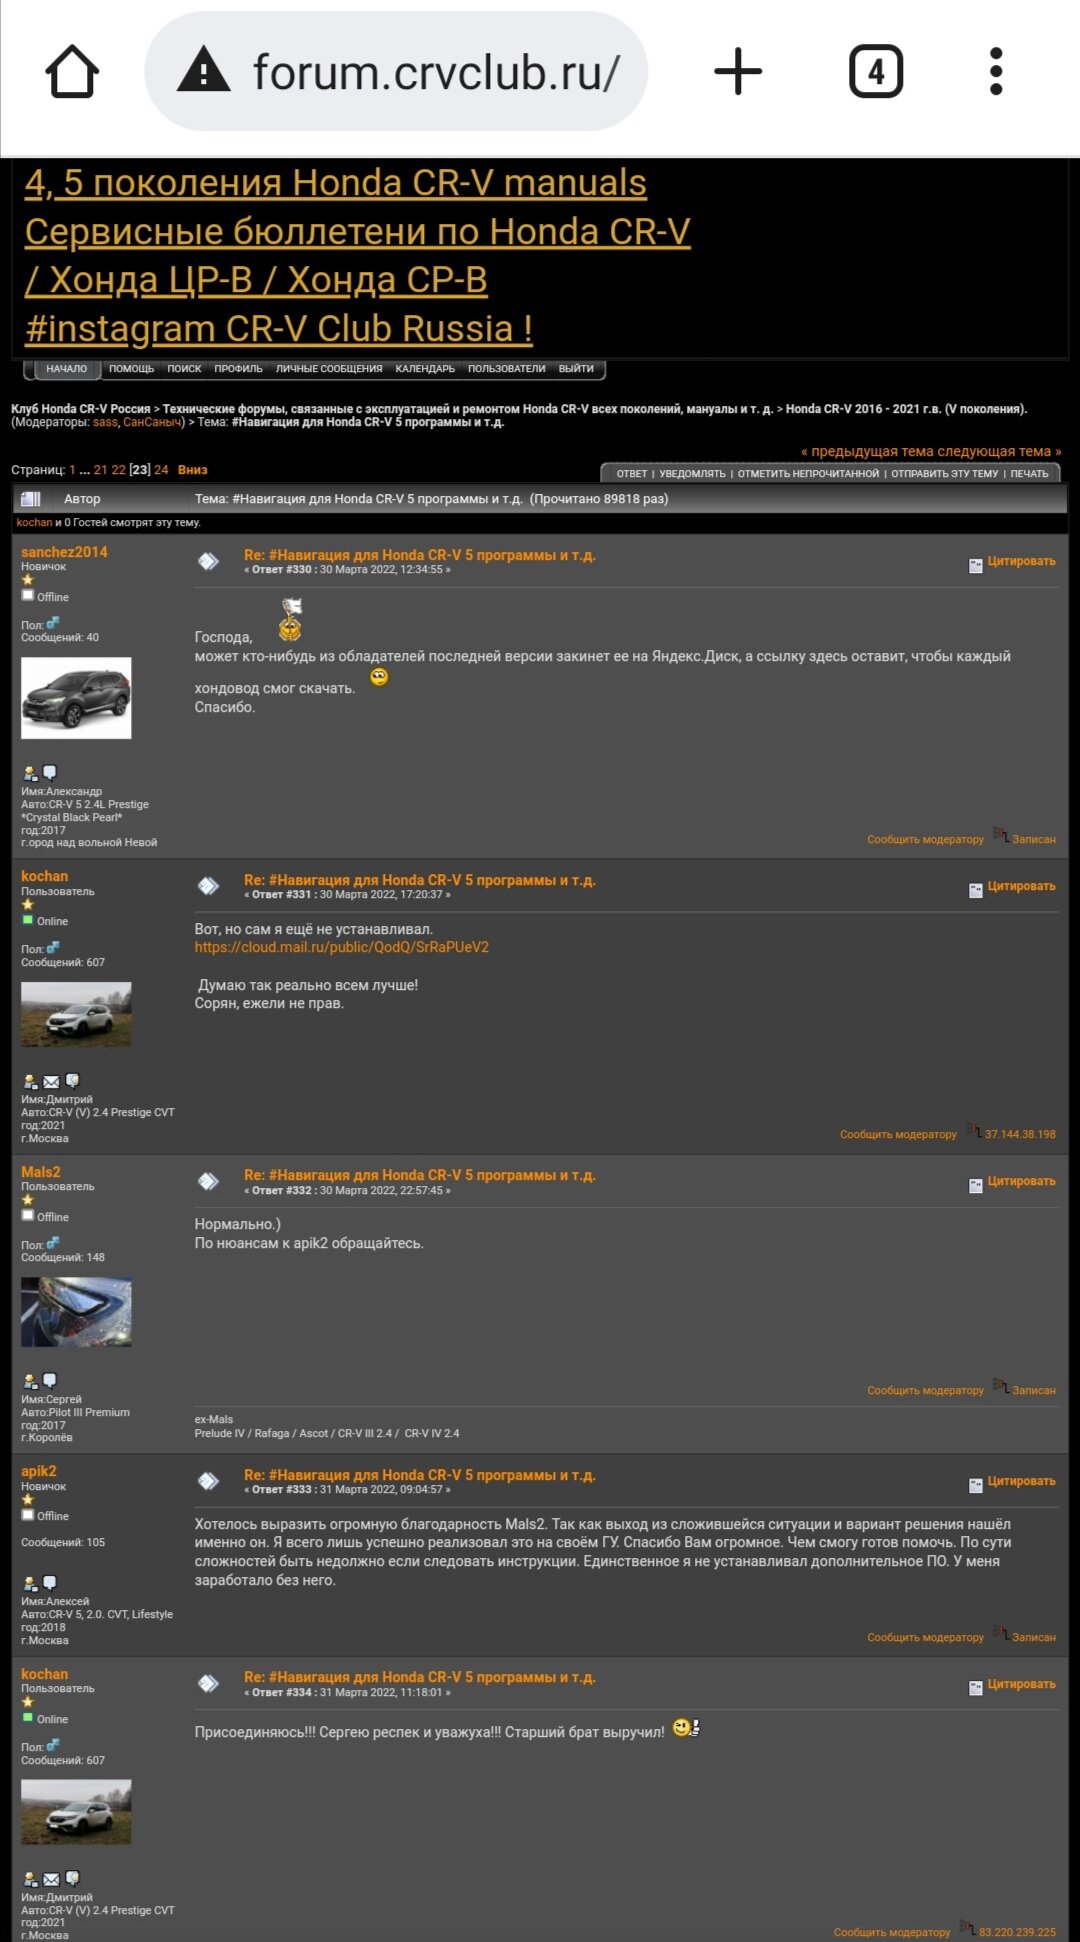Image resolution: width=1080 pixels, height=1942 pixels.
Task: Quote reply #332 with Цитировать
Action: 1021,1182
